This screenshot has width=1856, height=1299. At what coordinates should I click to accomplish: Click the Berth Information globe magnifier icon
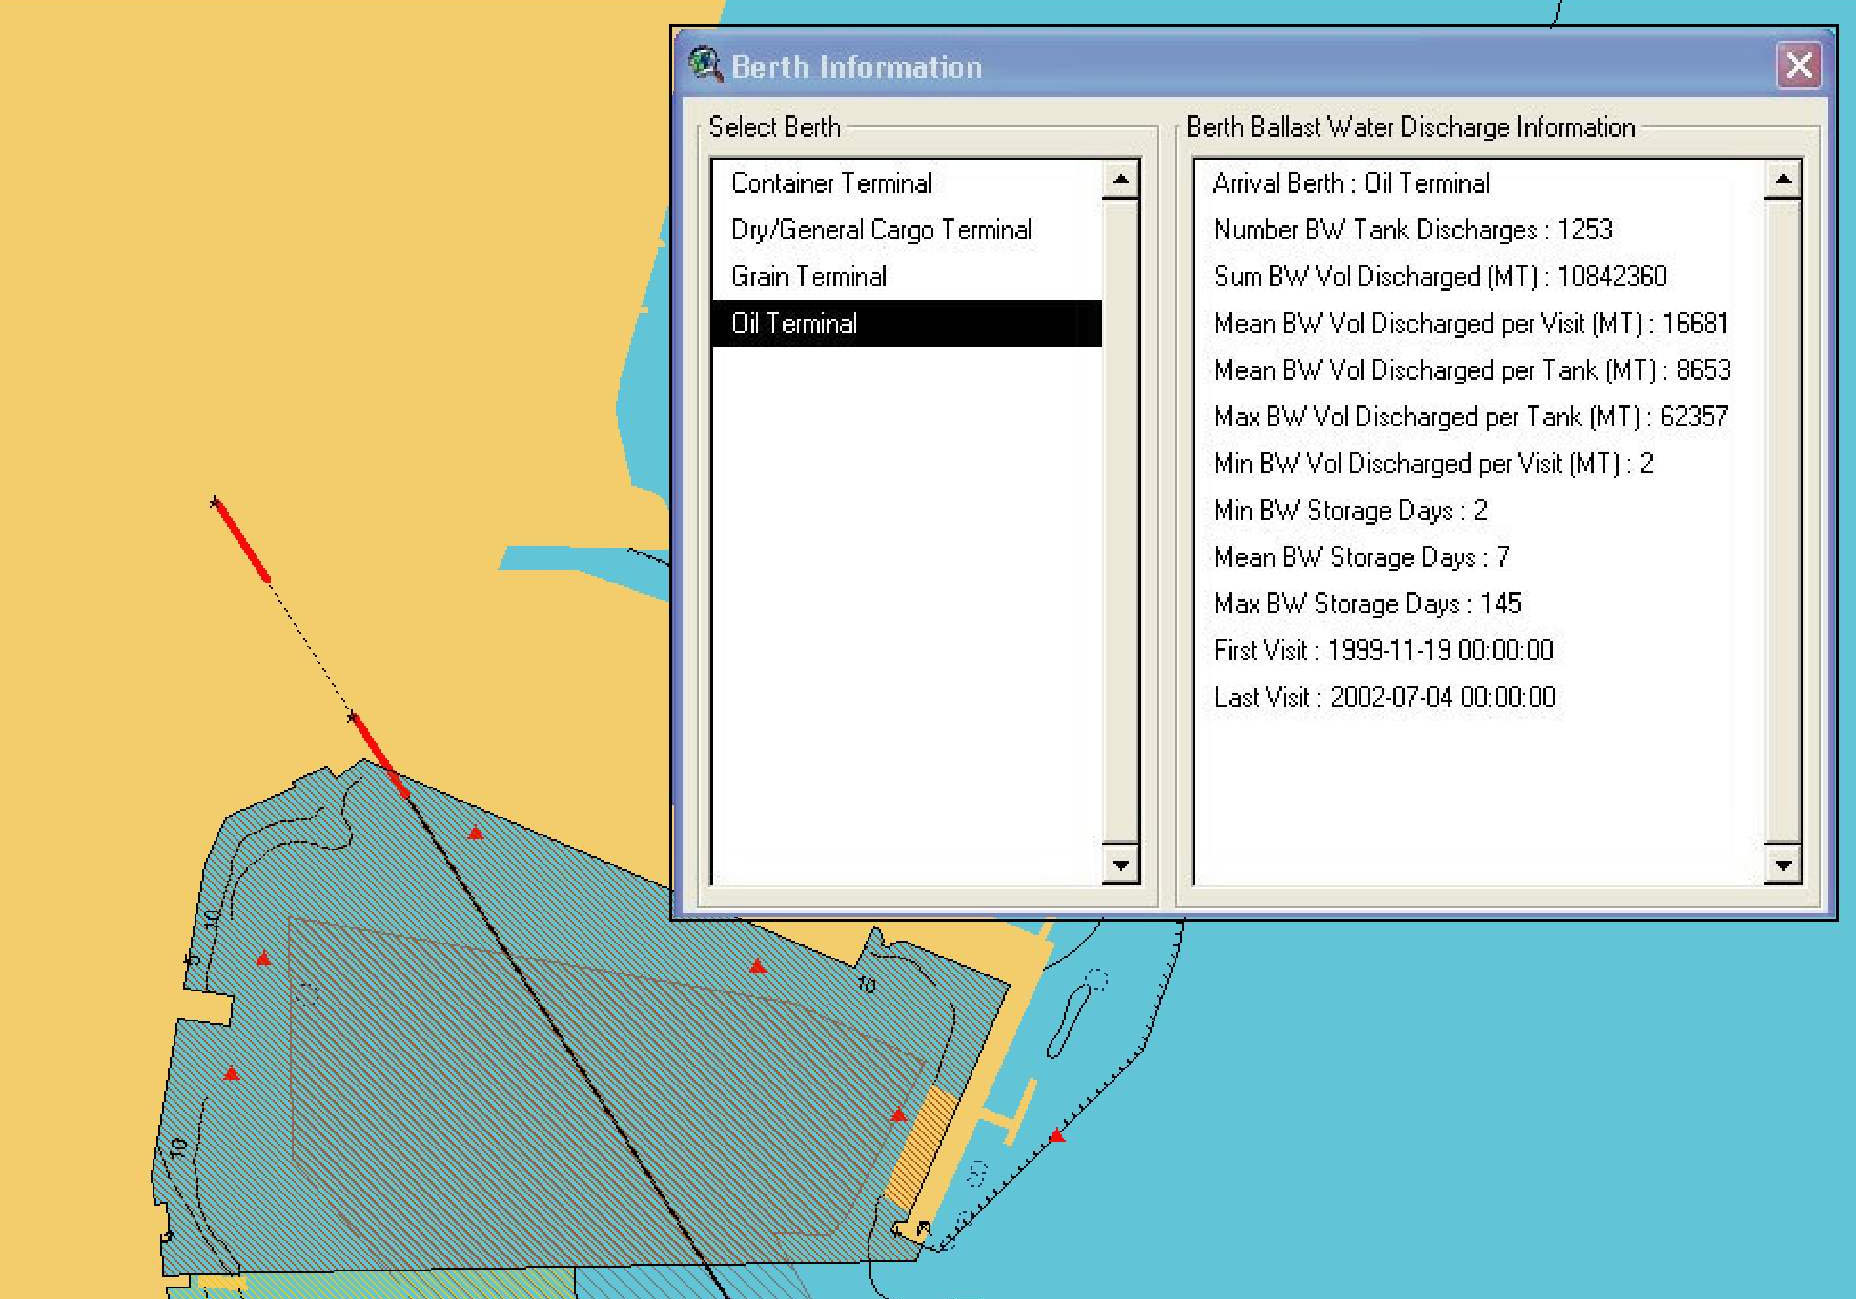[x=705, y=65]
